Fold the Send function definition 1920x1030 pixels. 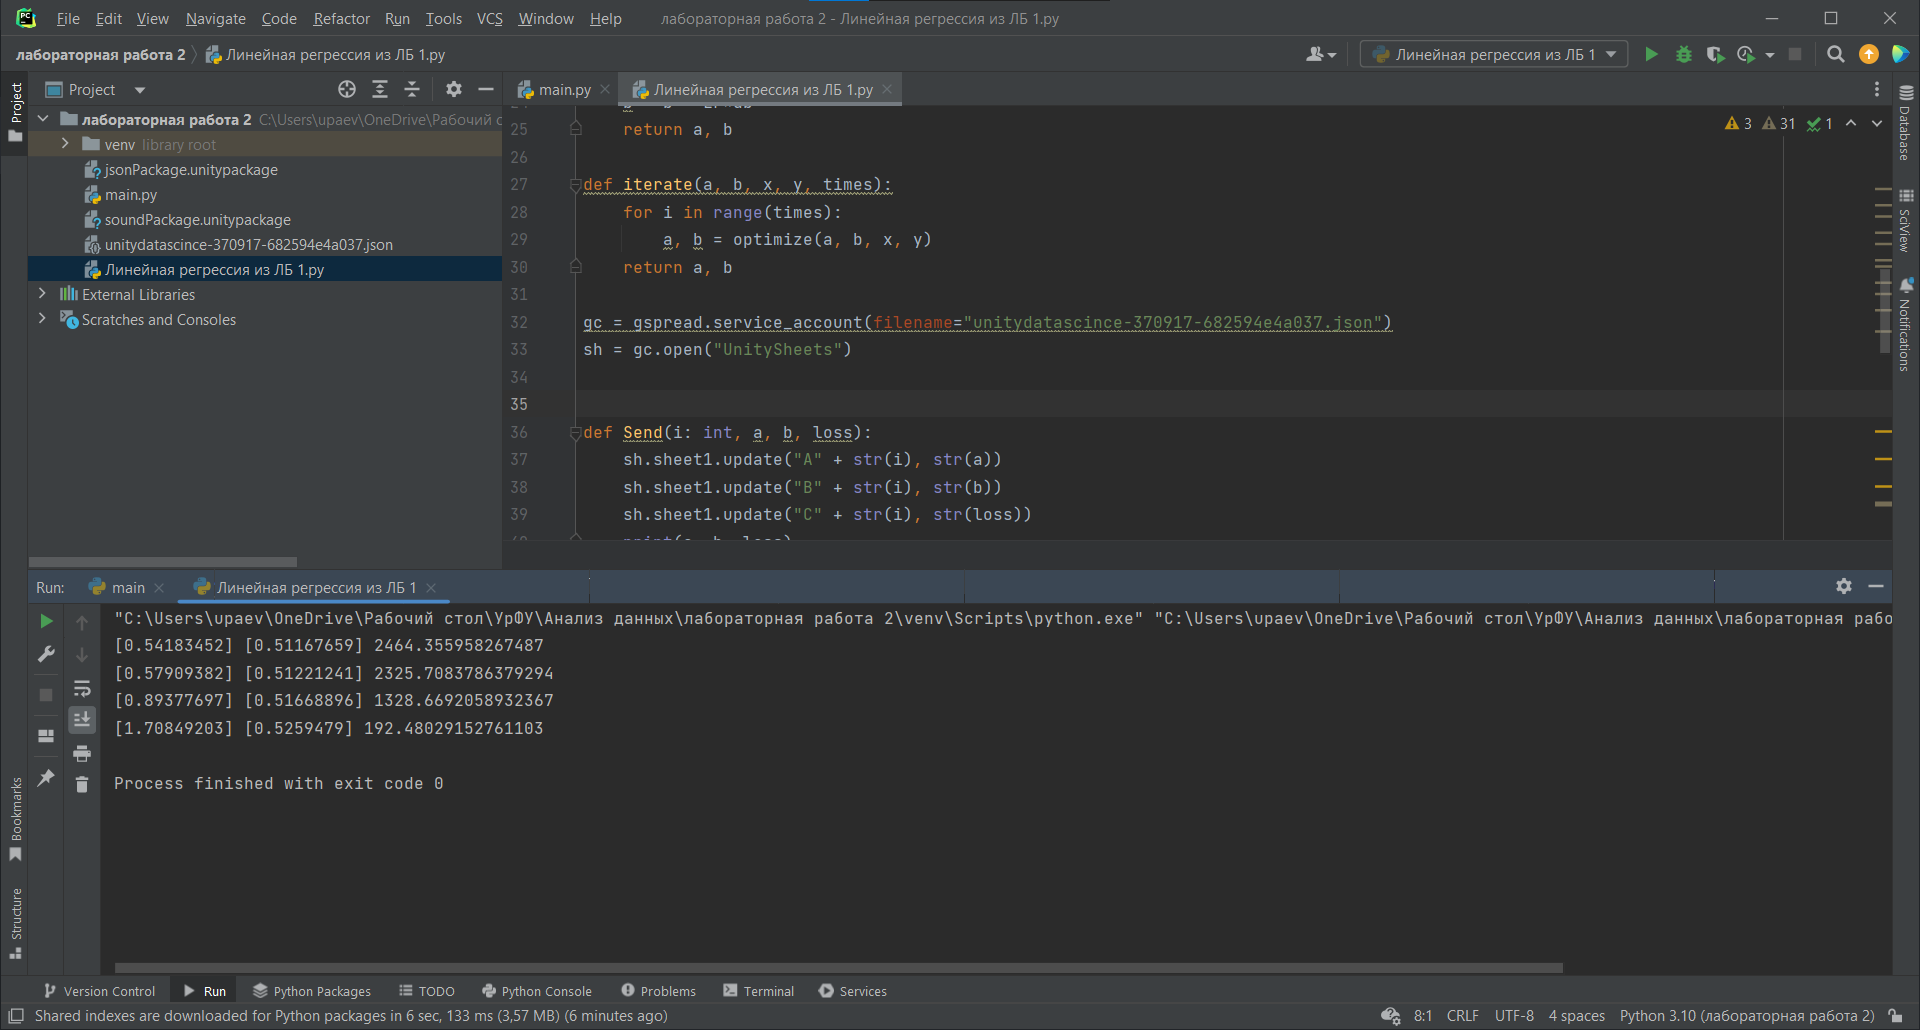point(575,432)
